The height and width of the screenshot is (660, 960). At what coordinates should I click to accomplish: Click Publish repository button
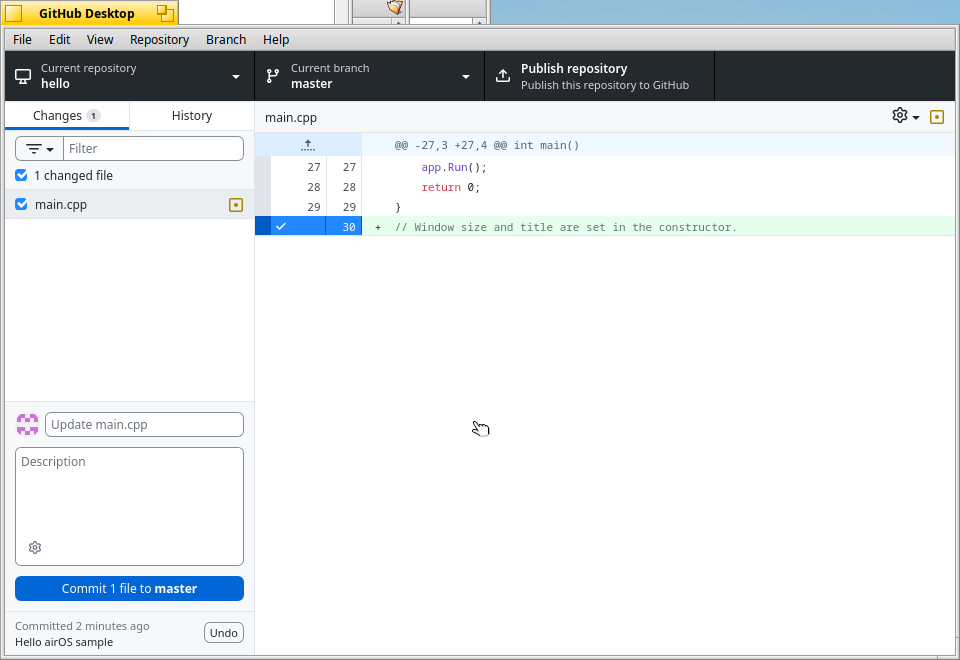pyautogui.click(x=599, y=76)
